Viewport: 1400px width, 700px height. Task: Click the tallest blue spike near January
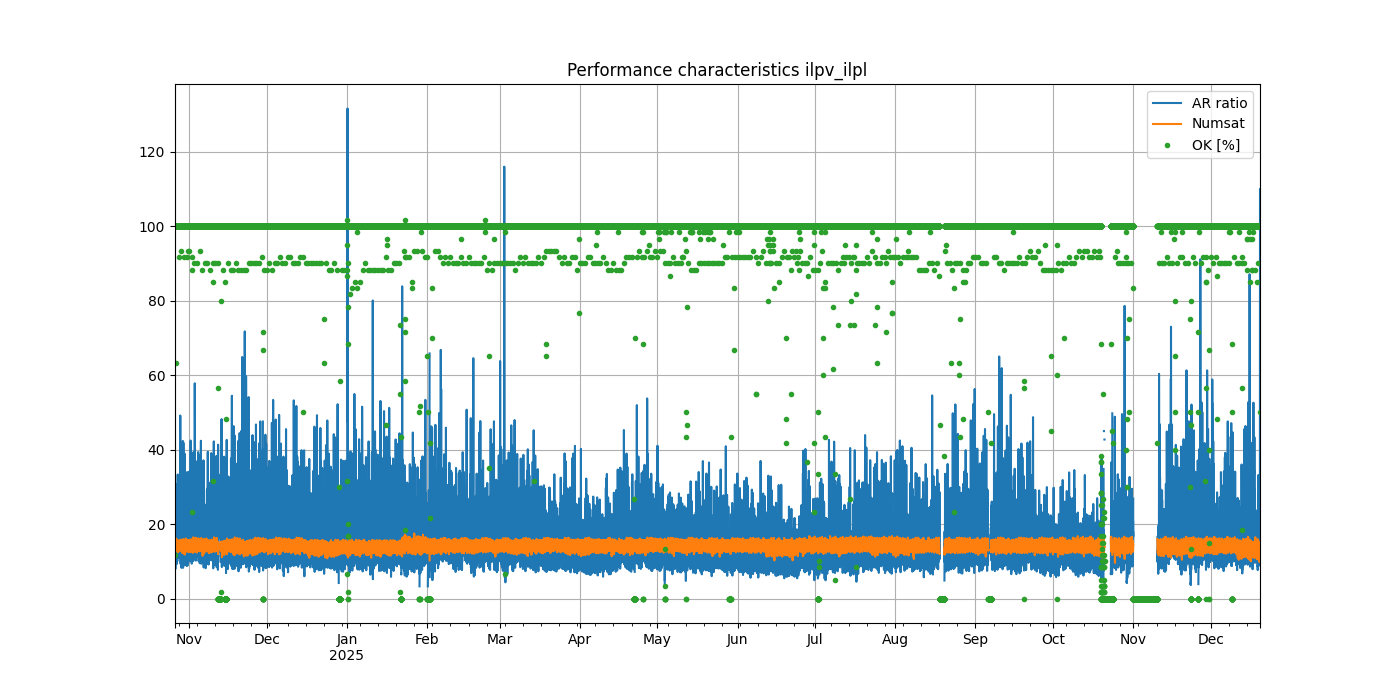tap(347, 112)
